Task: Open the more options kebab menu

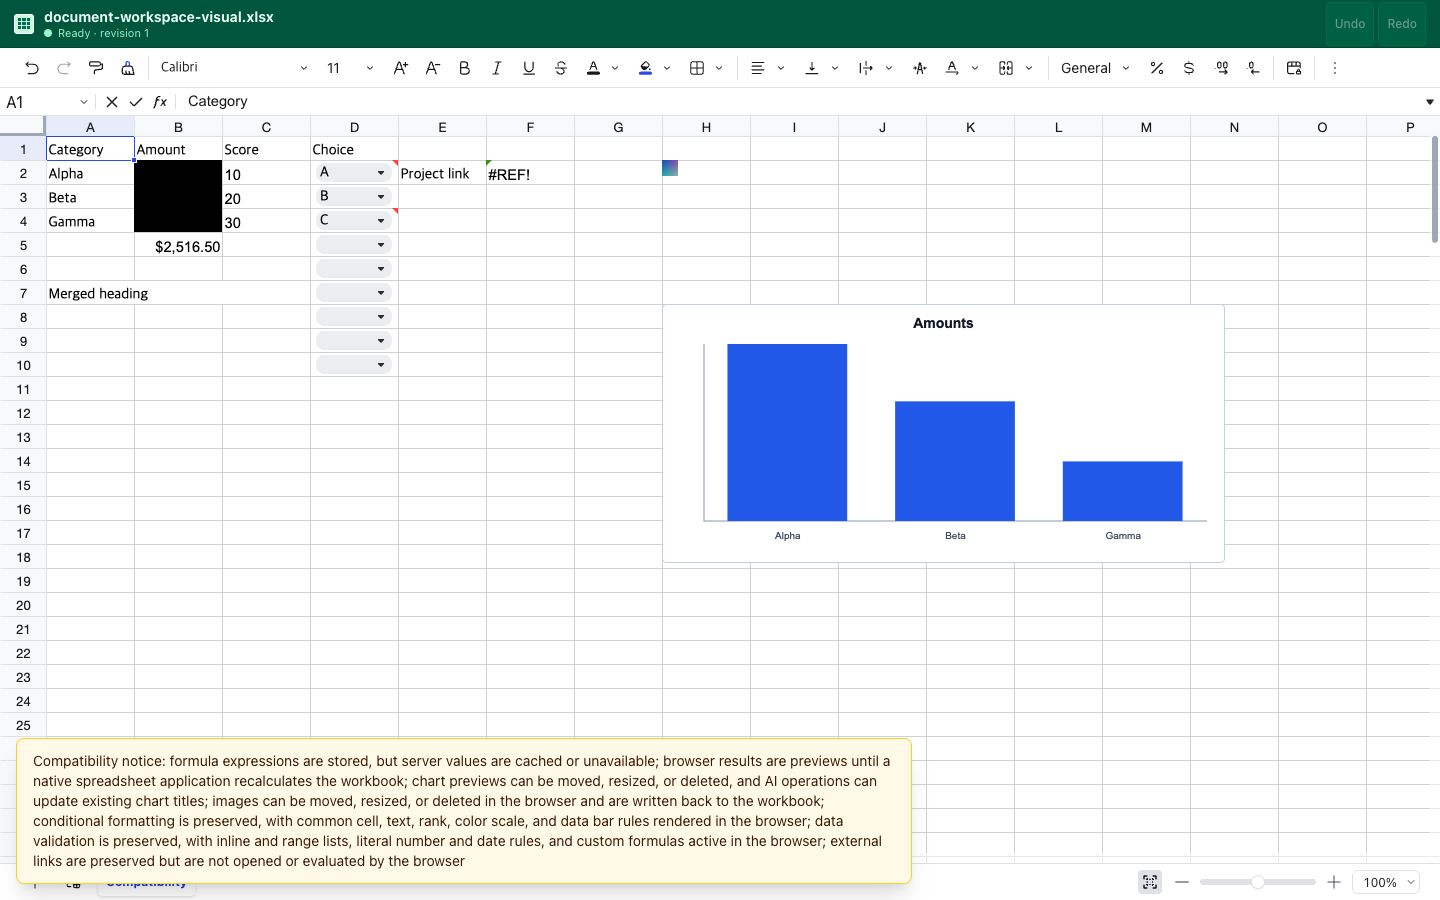Action: click(x=1334, y=68)
